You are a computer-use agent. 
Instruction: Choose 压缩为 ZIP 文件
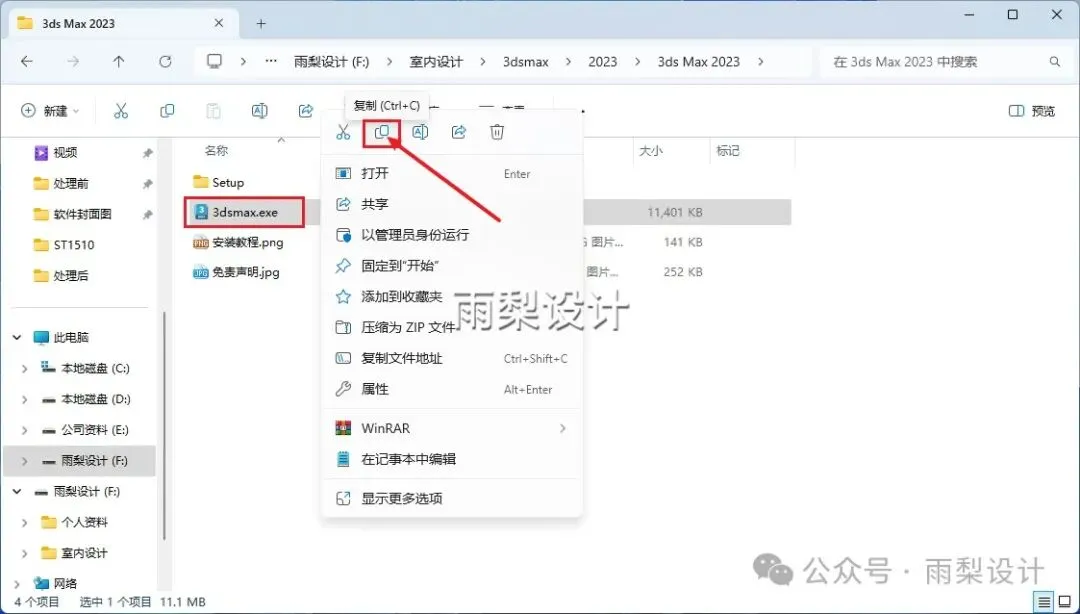(x=452, y=327)
